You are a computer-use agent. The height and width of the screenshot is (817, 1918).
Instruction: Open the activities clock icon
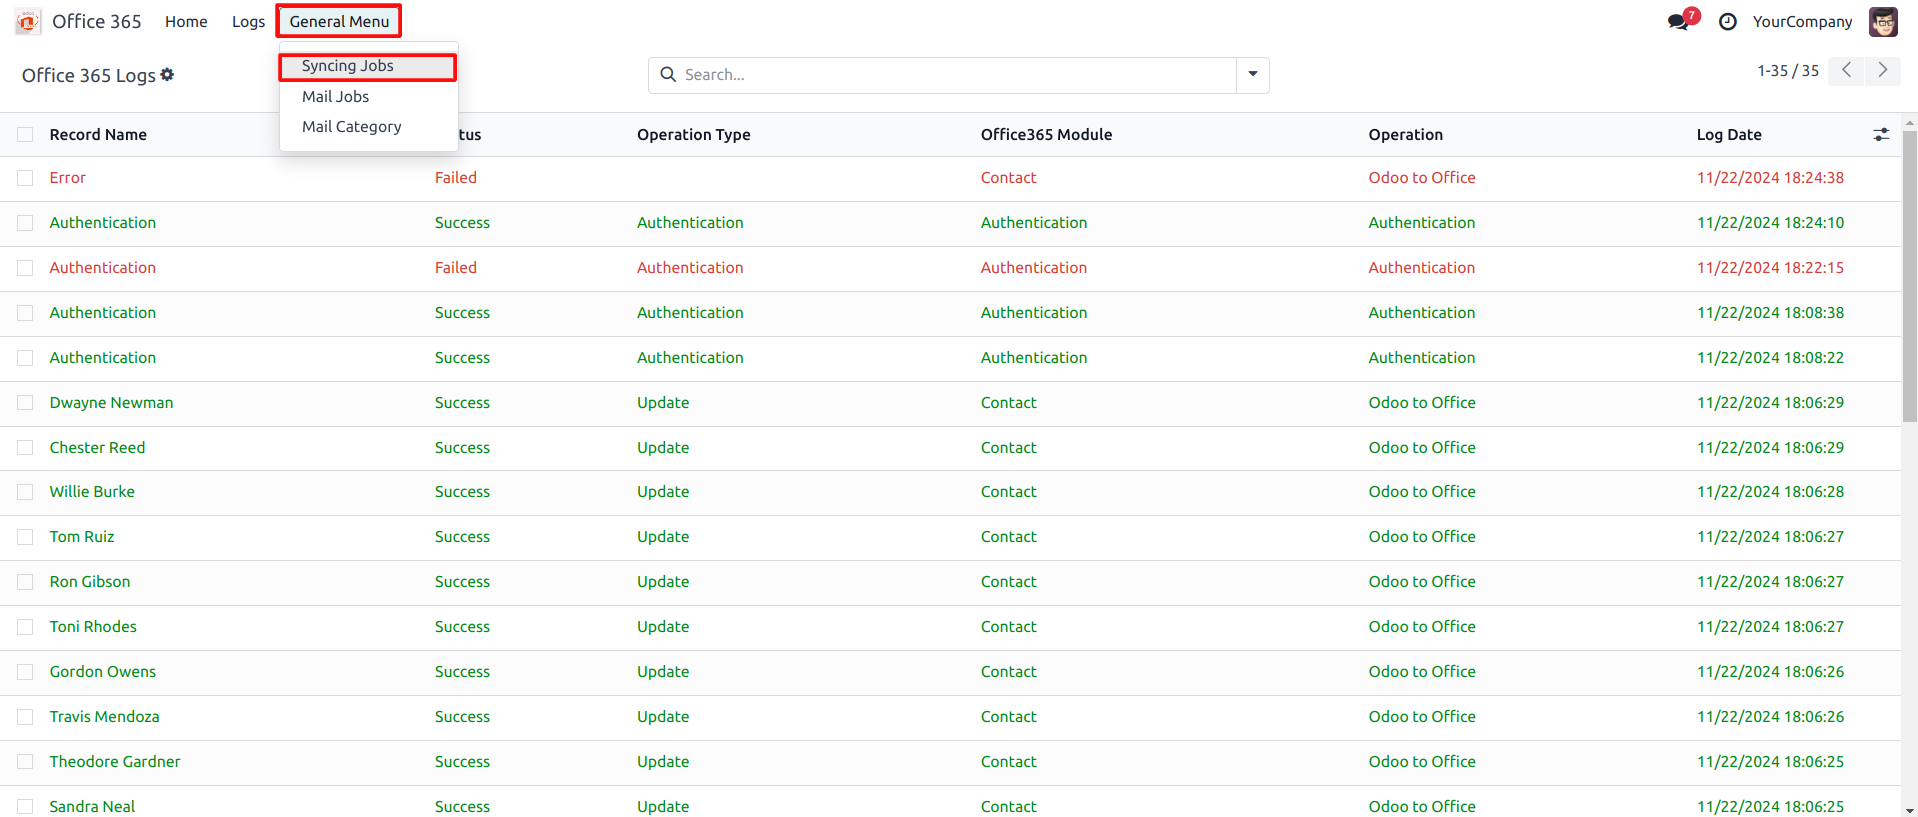click(x=1727, y=22)
